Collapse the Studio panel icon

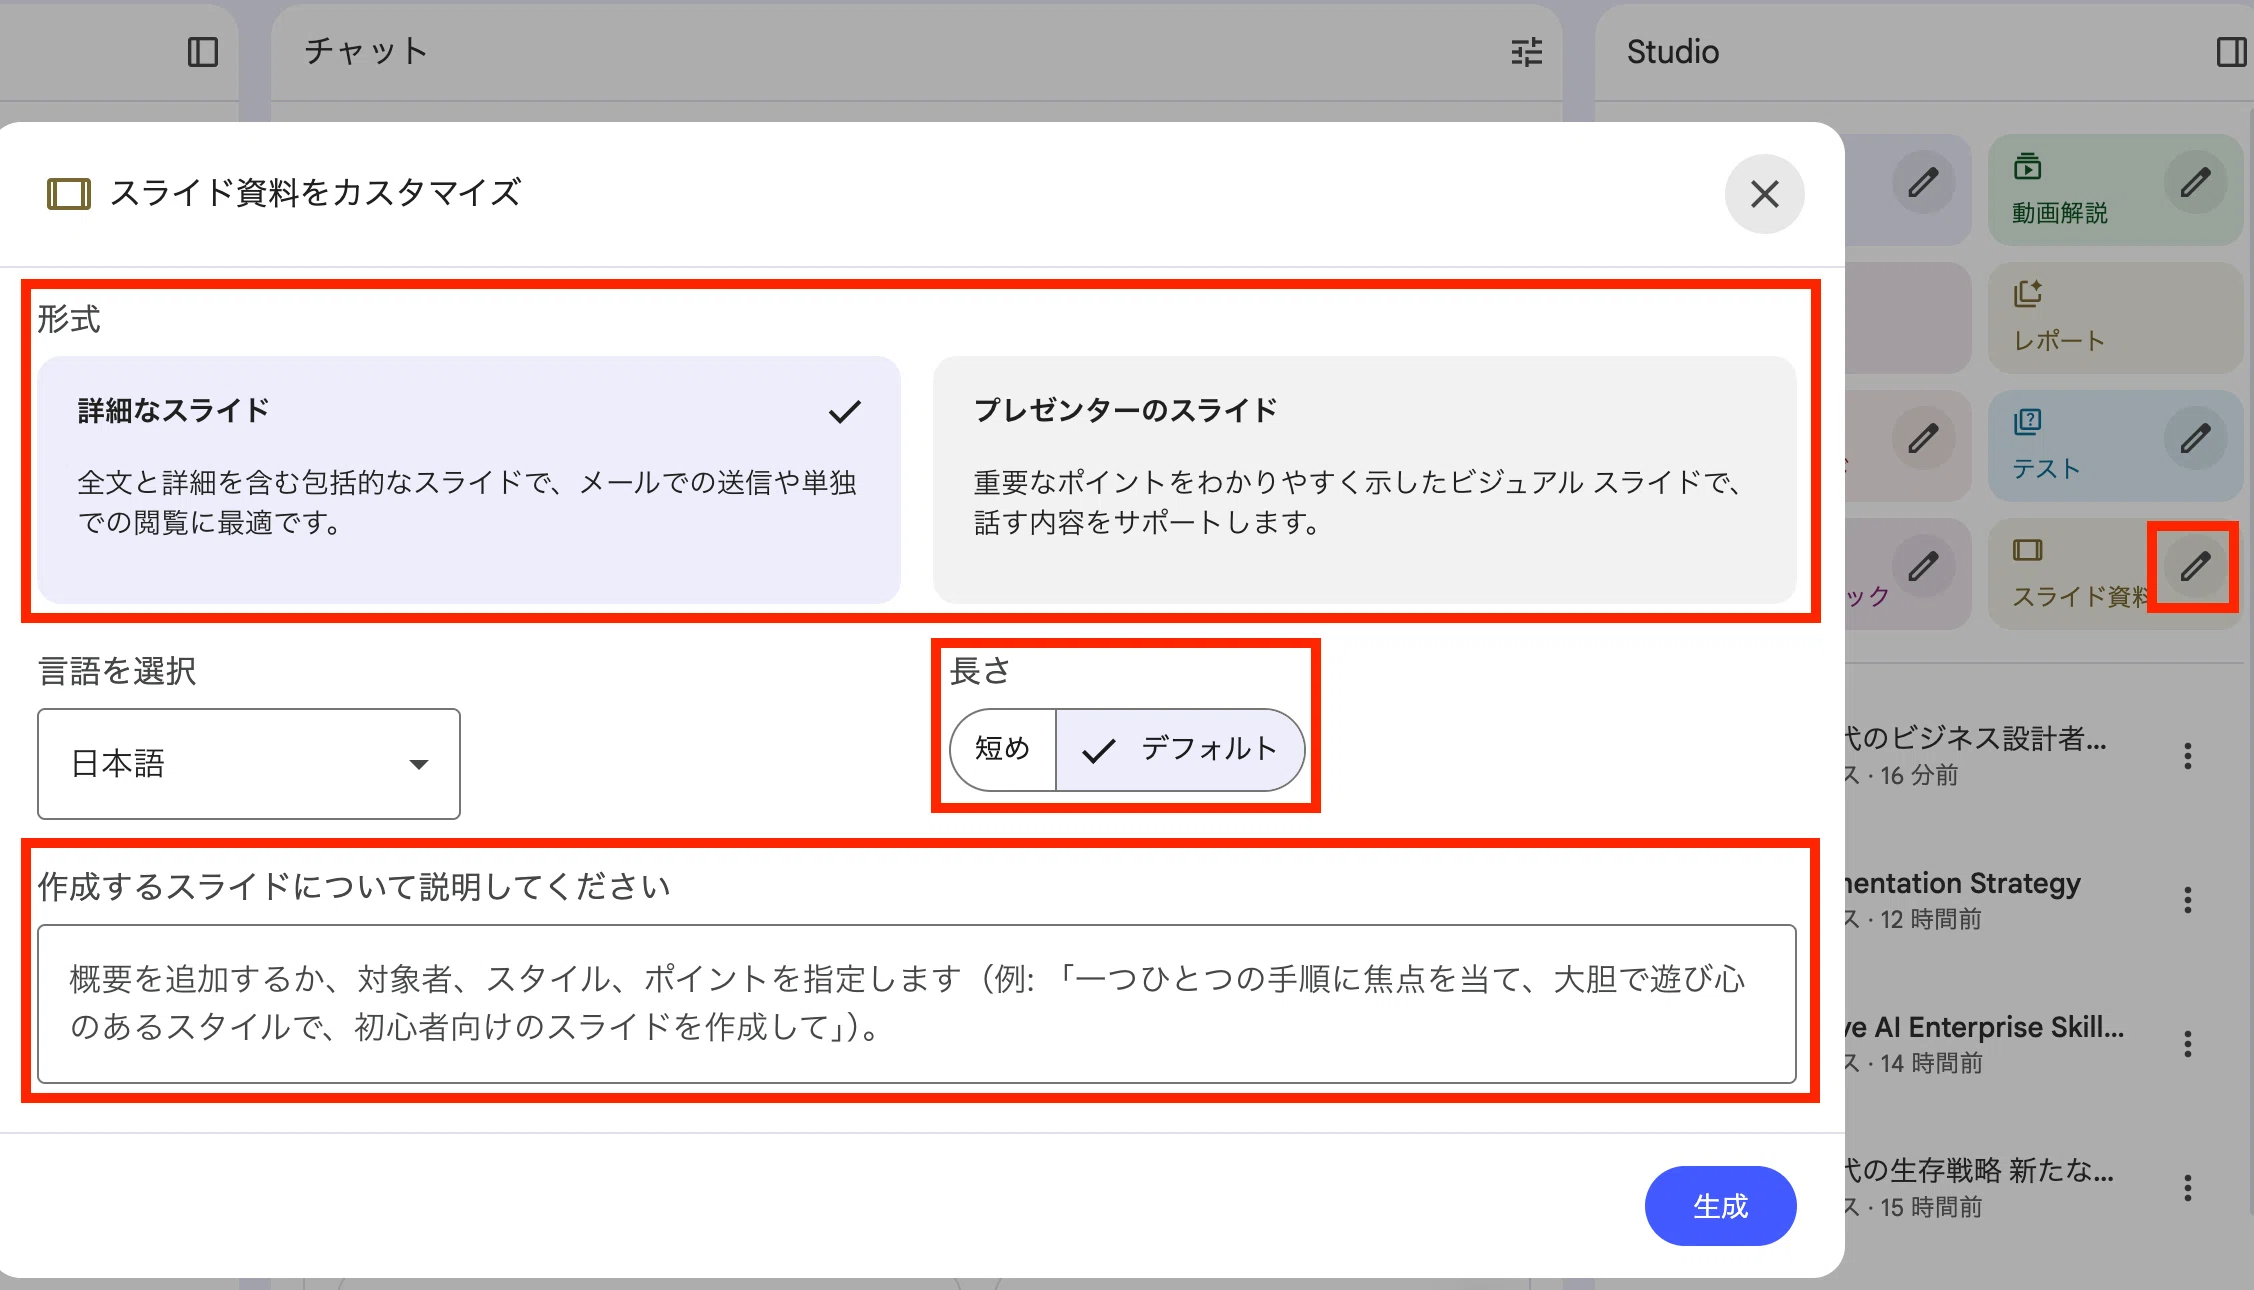coord(2231,52)
